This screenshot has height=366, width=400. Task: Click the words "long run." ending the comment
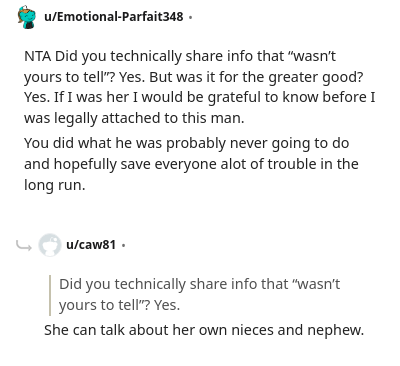tap(55, 185)
